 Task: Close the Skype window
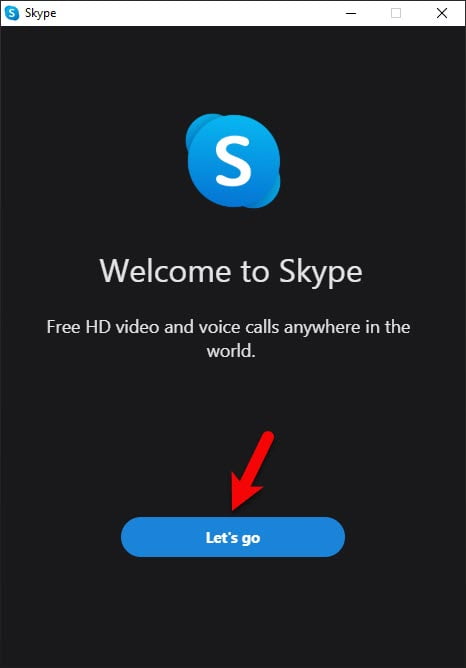[442, 13]
